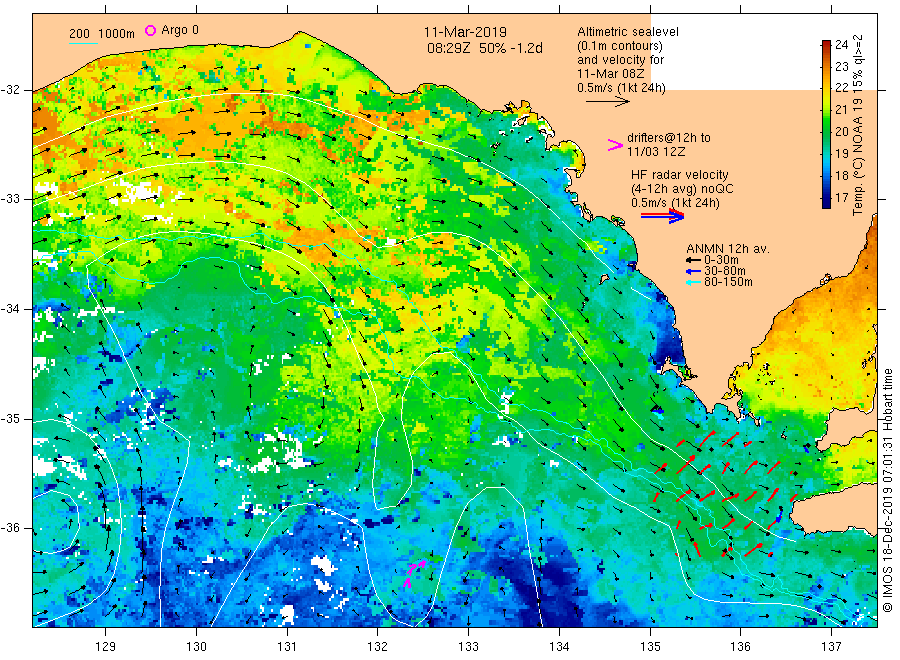Click the text (0.1m contours)

[x=620, y=46]
